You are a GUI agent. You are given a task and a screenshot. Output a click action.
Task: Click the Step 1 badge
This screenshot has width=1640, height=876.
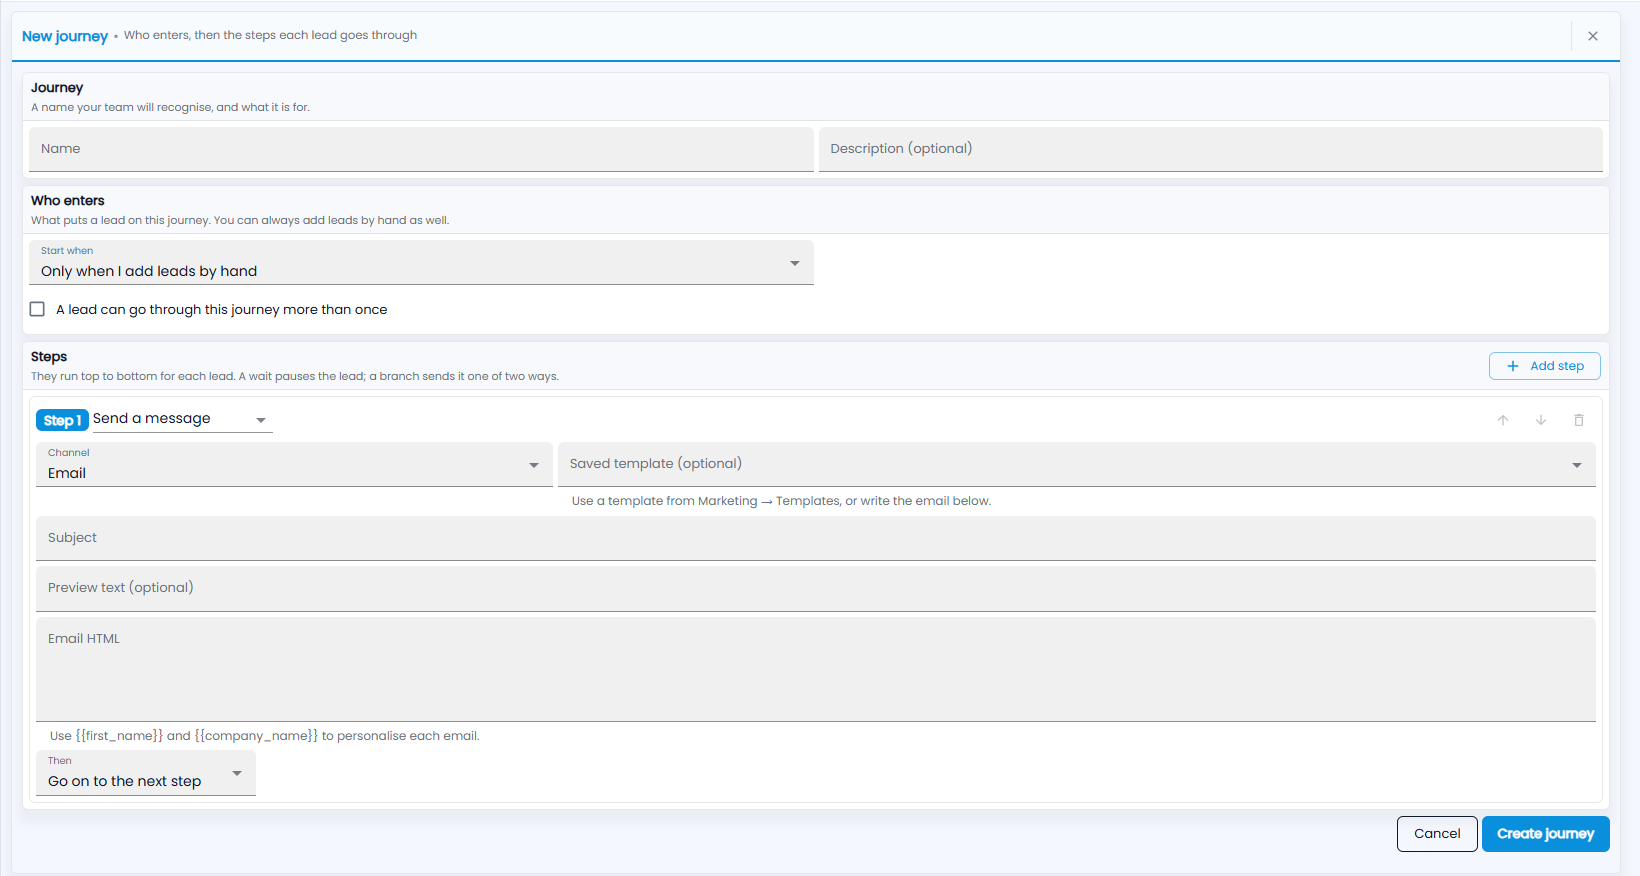[x=62, y=420]
